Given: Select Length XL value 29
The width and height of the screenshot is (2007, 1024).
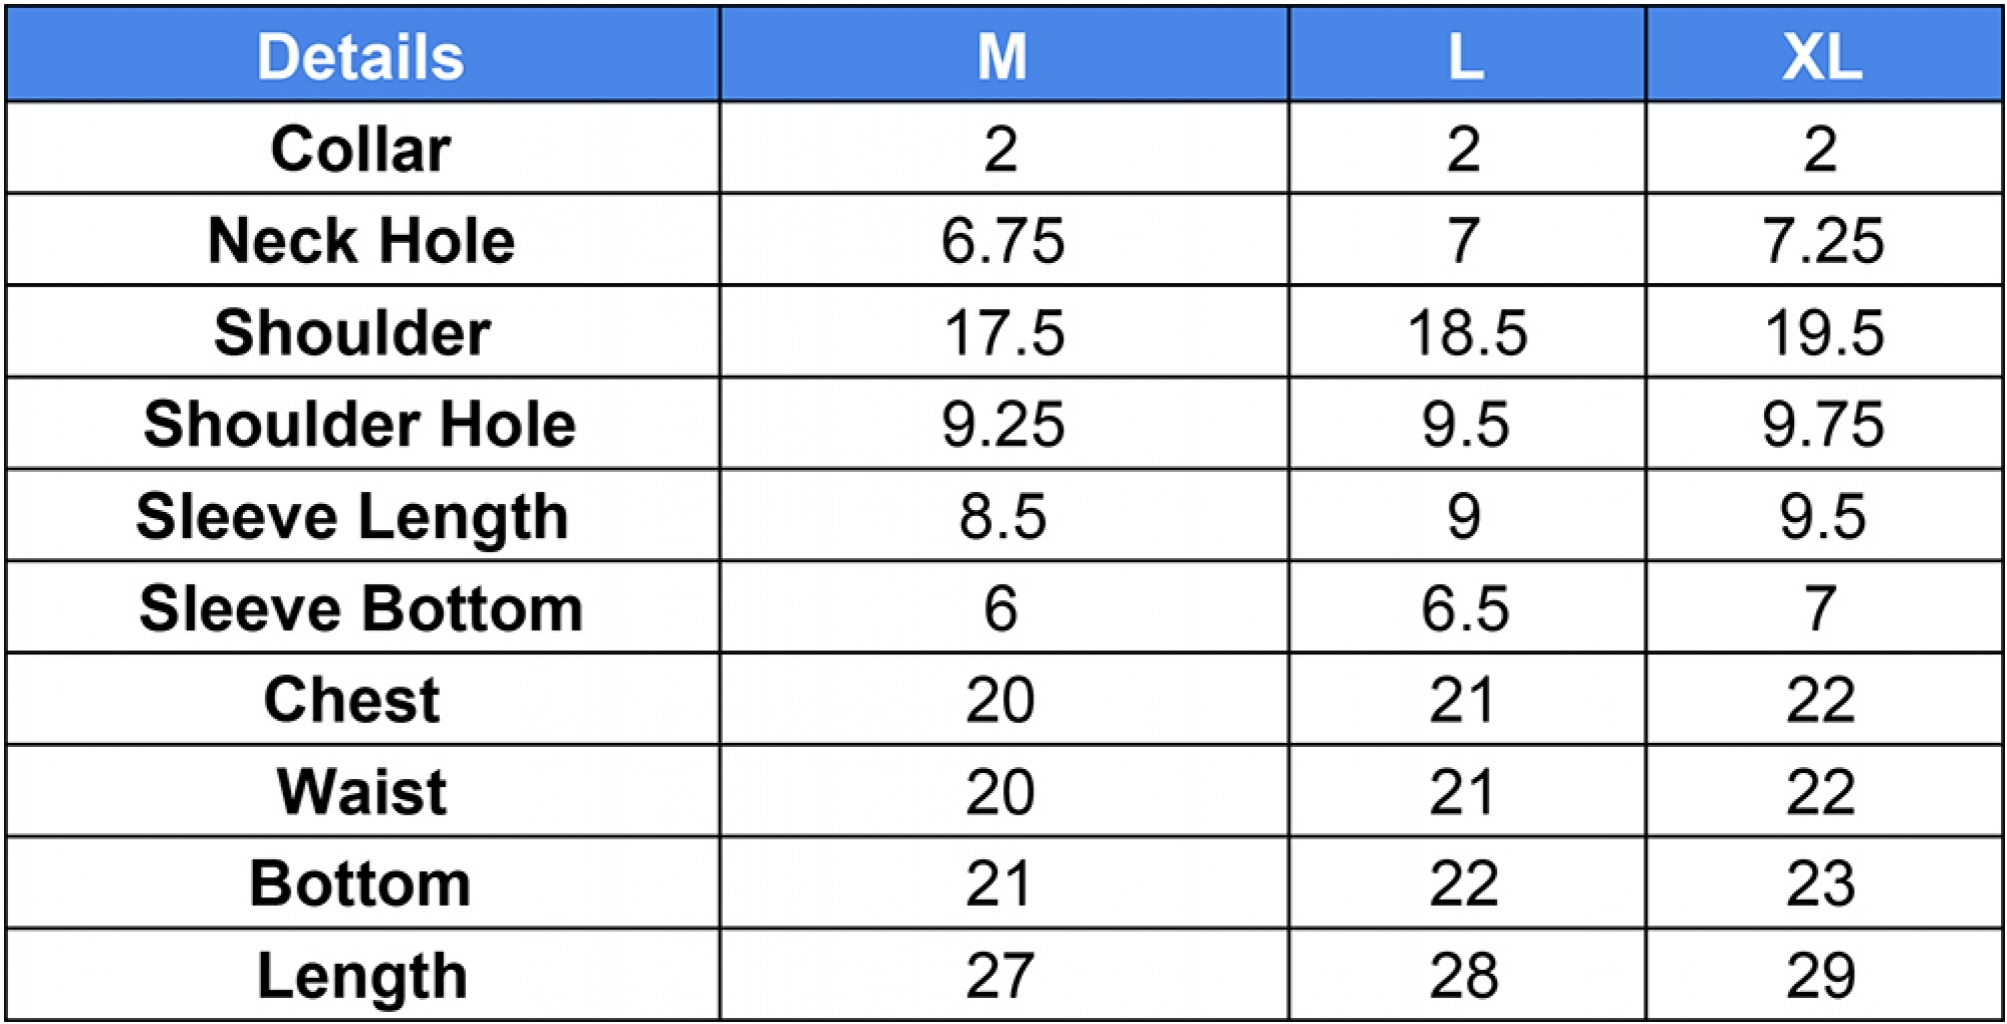Looking at the screenshot, I should 1821,976.
